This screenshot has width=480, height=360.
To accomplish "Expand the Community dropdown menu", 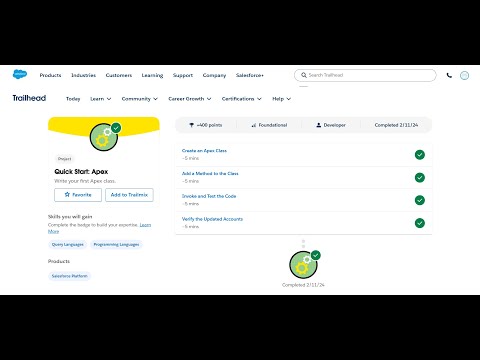I will [140, 99].
